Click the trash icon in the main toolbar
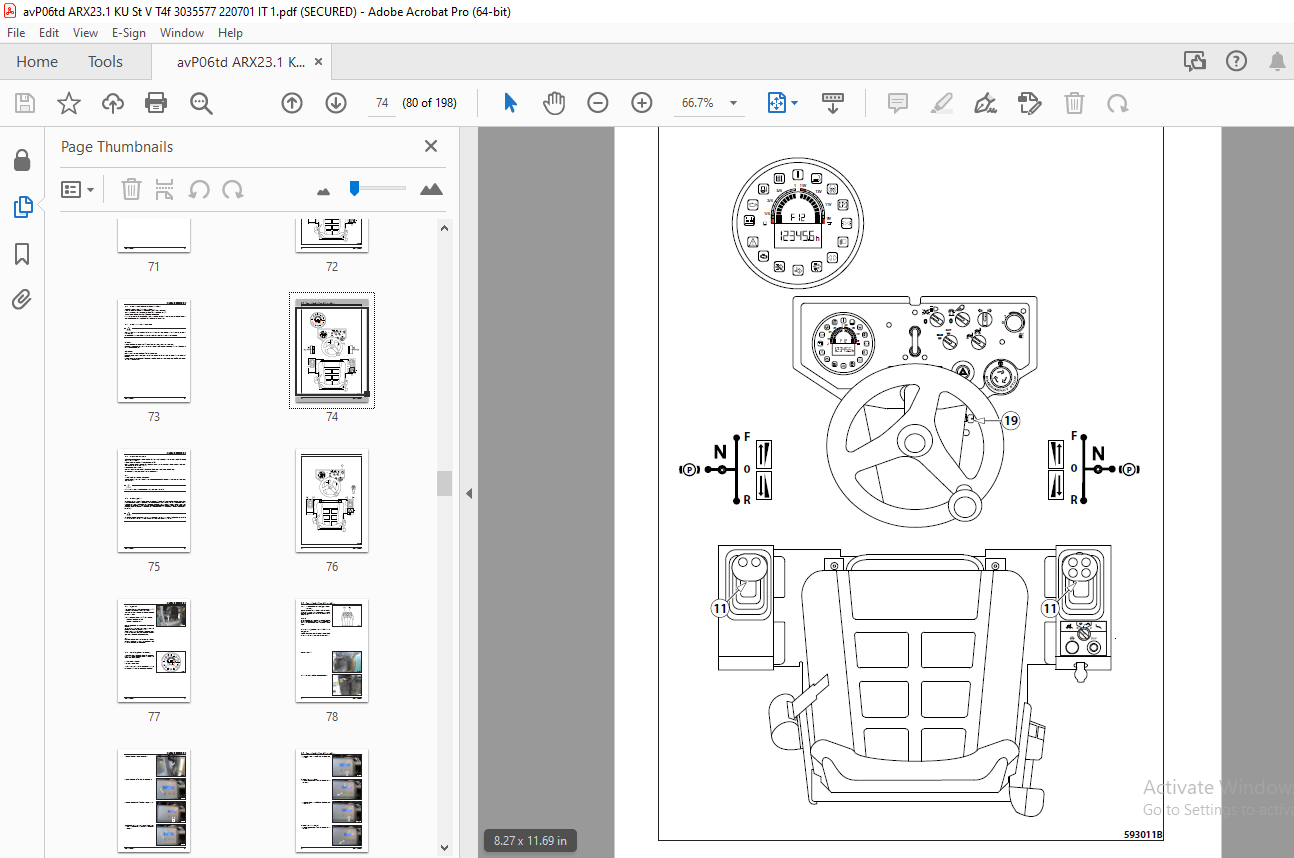Viewport: 1294px width, 858px height. coord(1074,103)
